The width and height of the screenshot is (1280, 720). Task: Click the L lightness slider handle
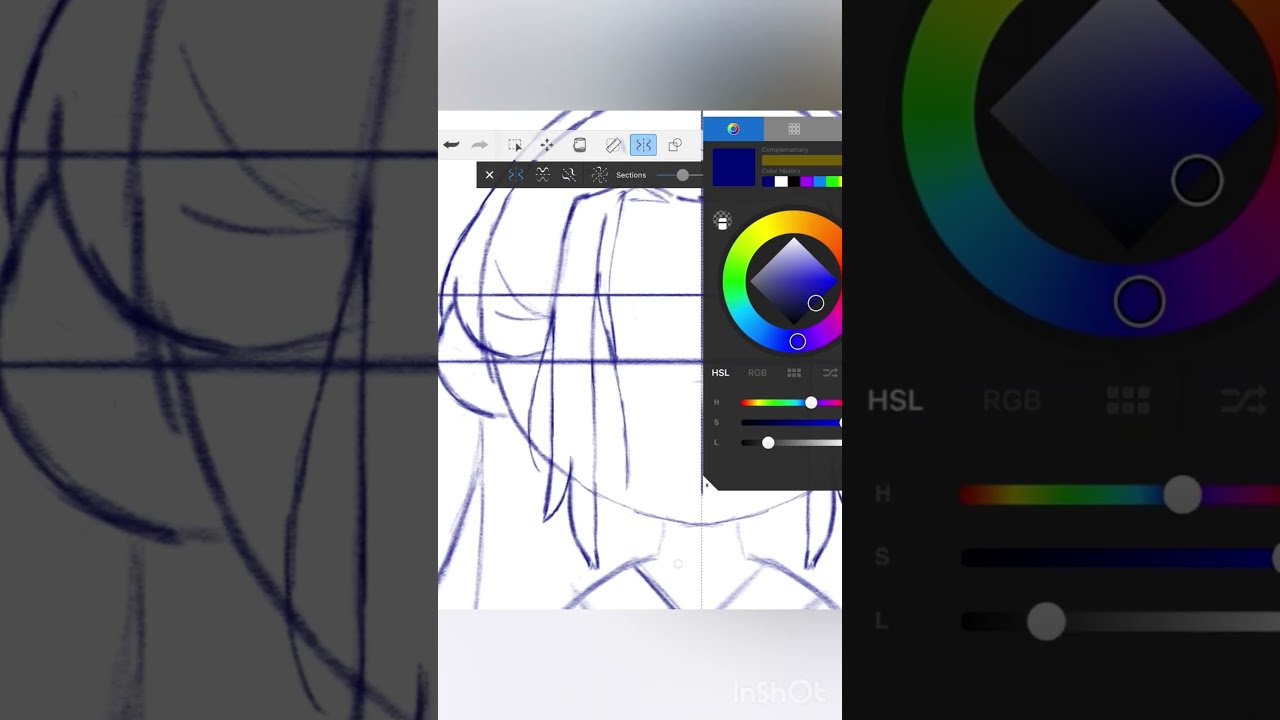coord(768,442)
